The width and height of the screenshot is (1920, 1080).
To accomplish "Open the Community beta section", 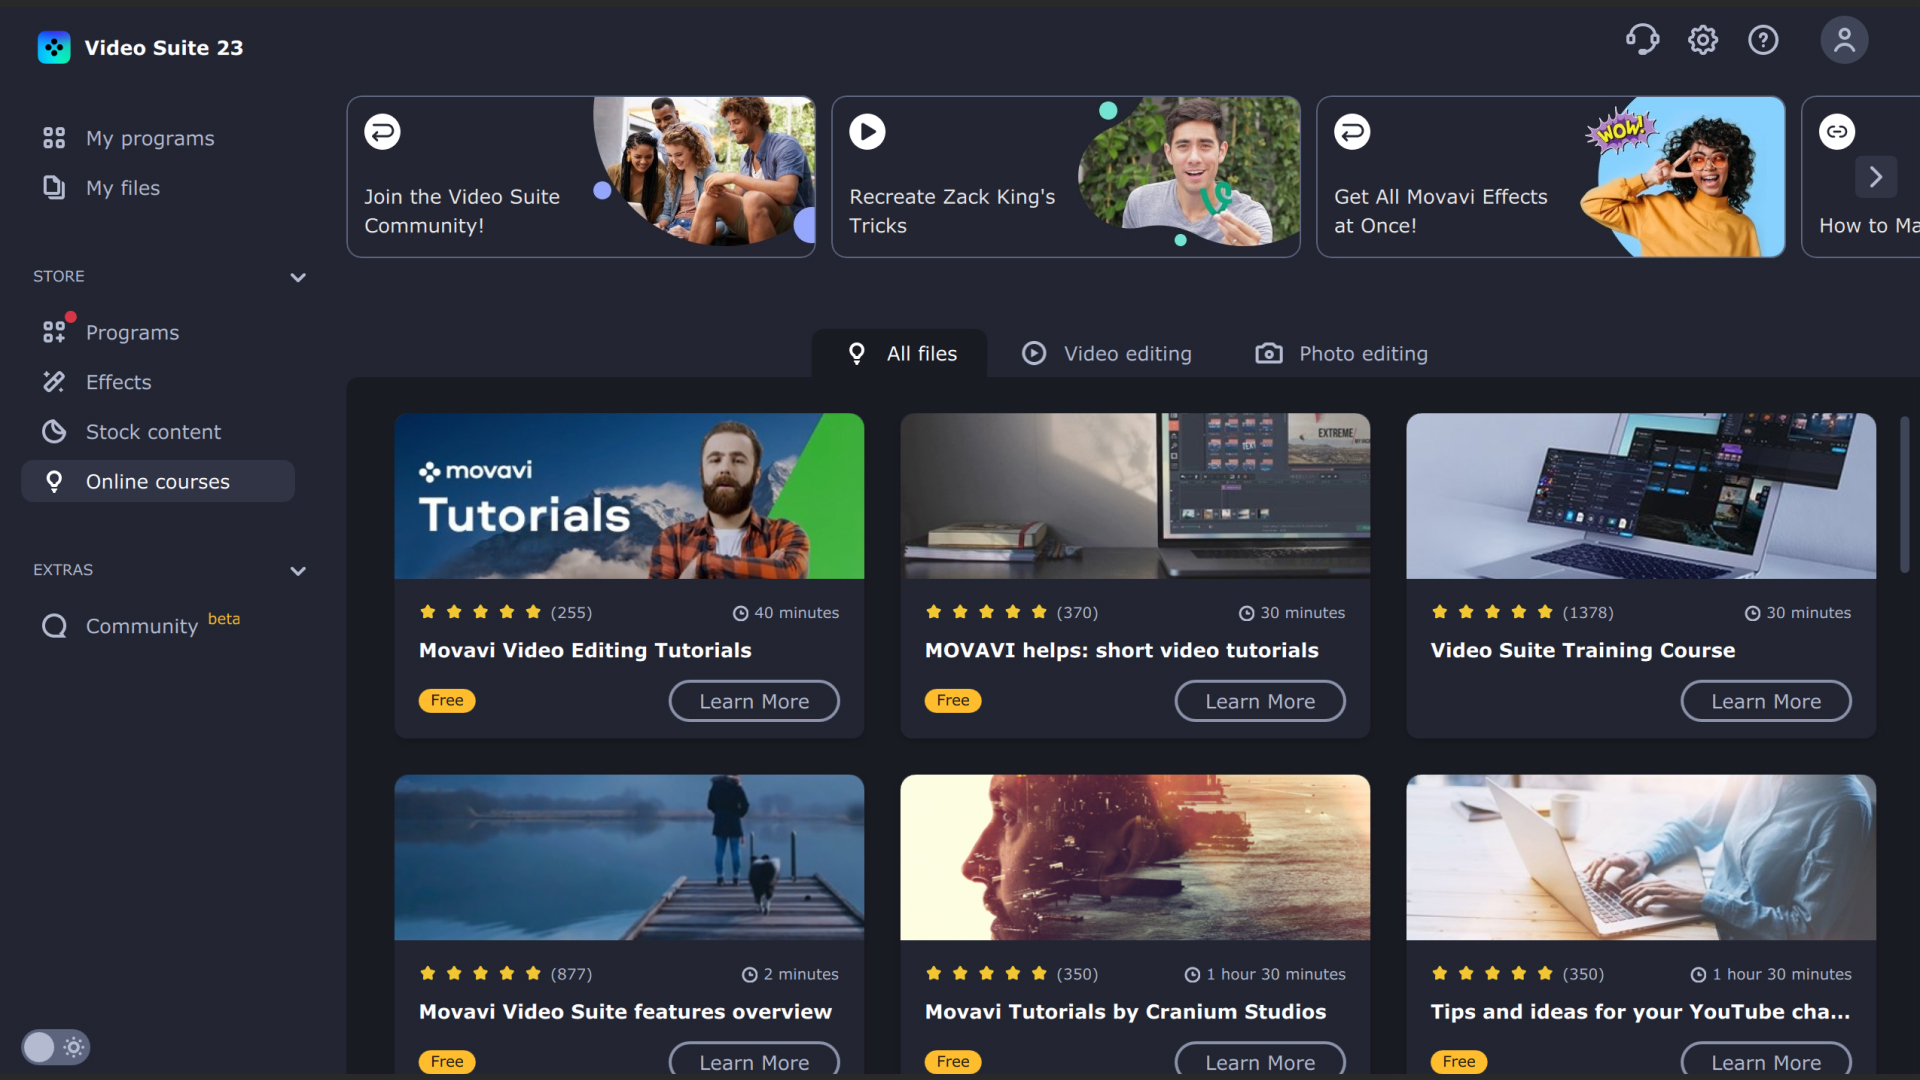I will 143,626.
